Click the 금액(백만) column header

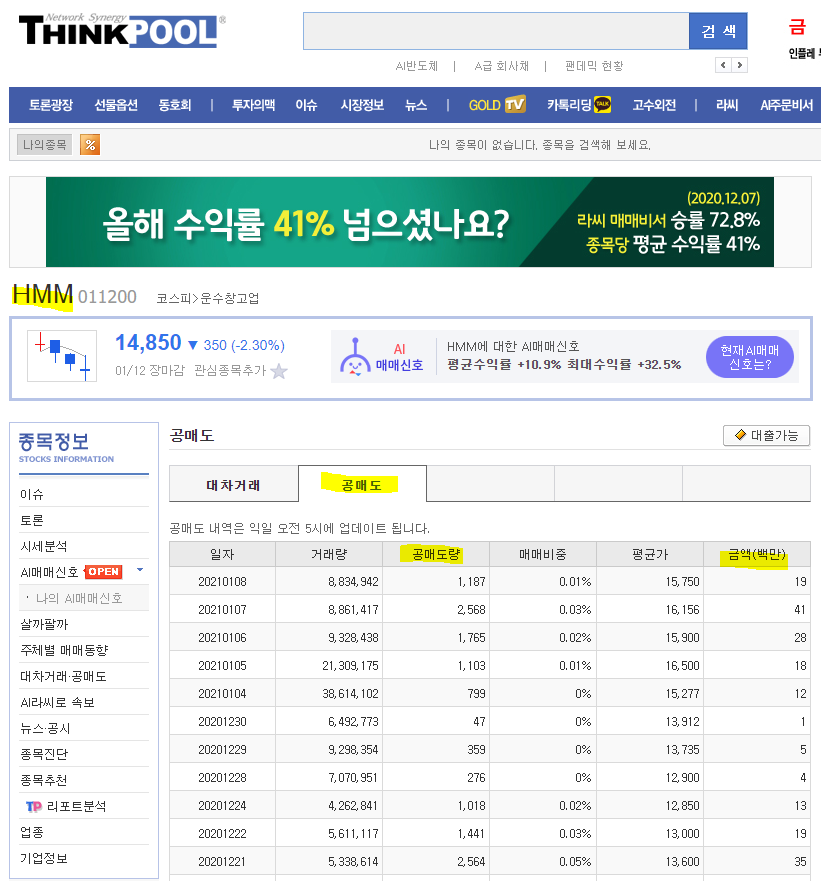point(757,554)
